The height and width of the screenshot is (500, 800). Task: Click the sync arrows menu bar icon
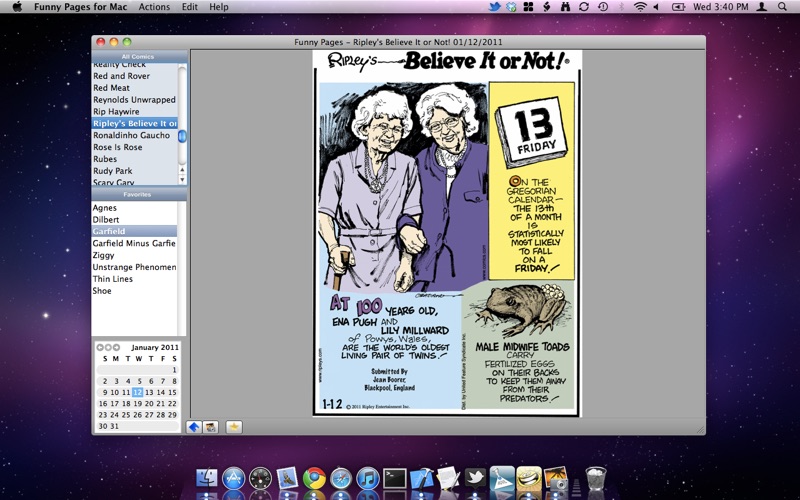pyautogui.click(x=584, y=7)
